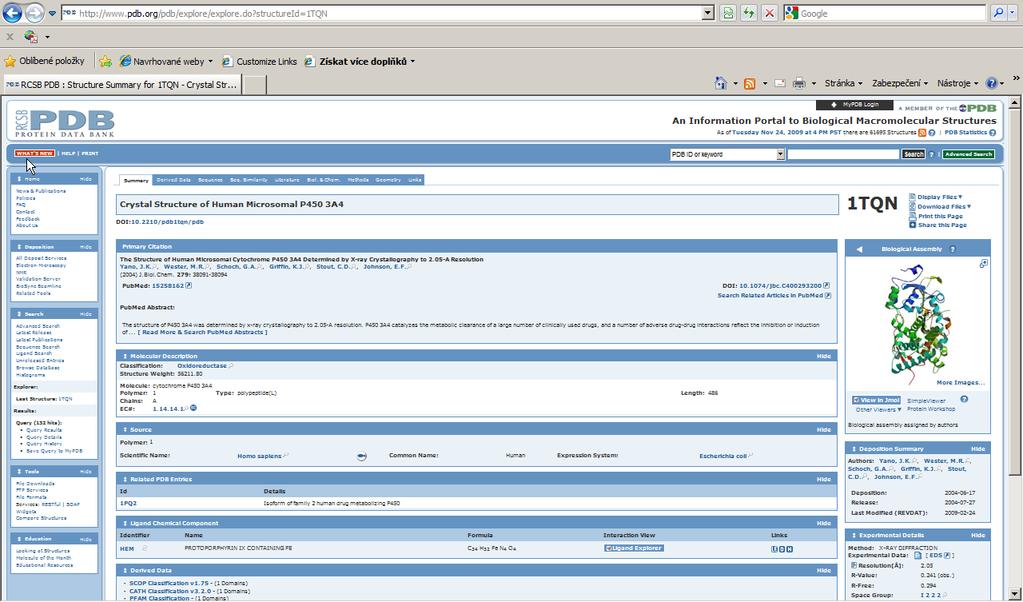Click the green Advanced Search button
The height and width of the screenshot is (602, 1023).
[x=968, y=155]
